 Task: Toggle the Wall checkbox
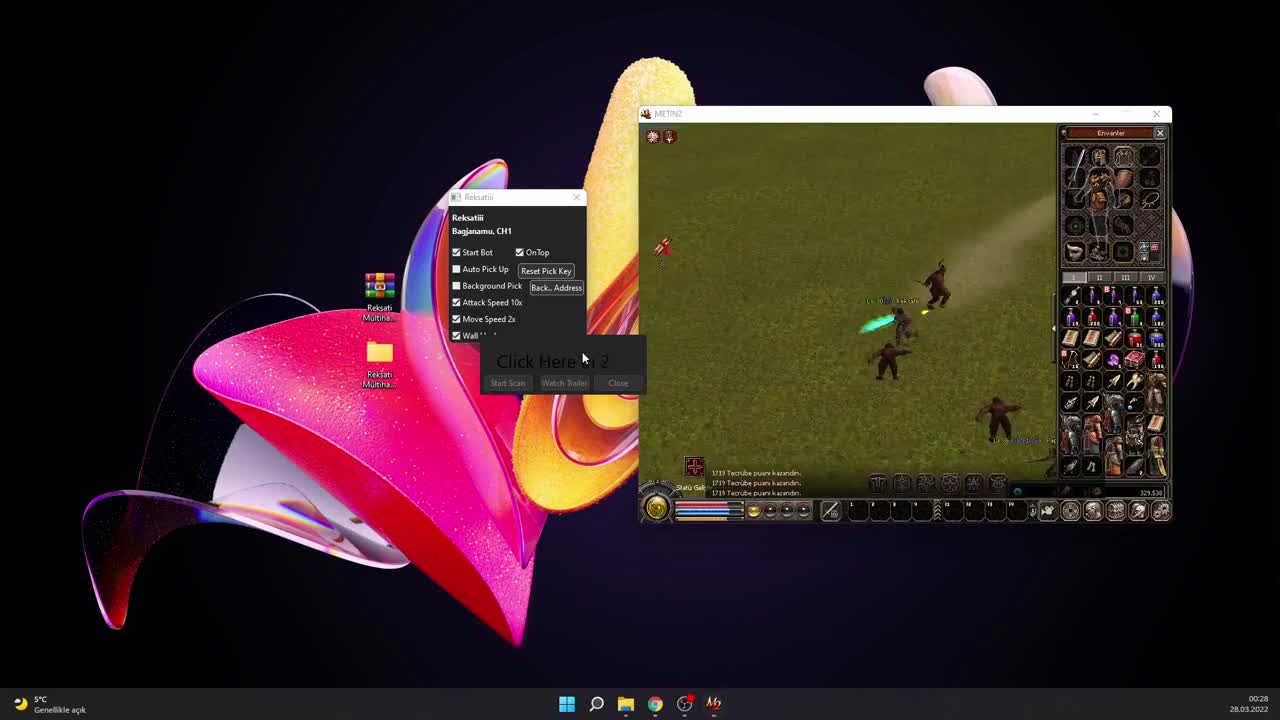456,336
